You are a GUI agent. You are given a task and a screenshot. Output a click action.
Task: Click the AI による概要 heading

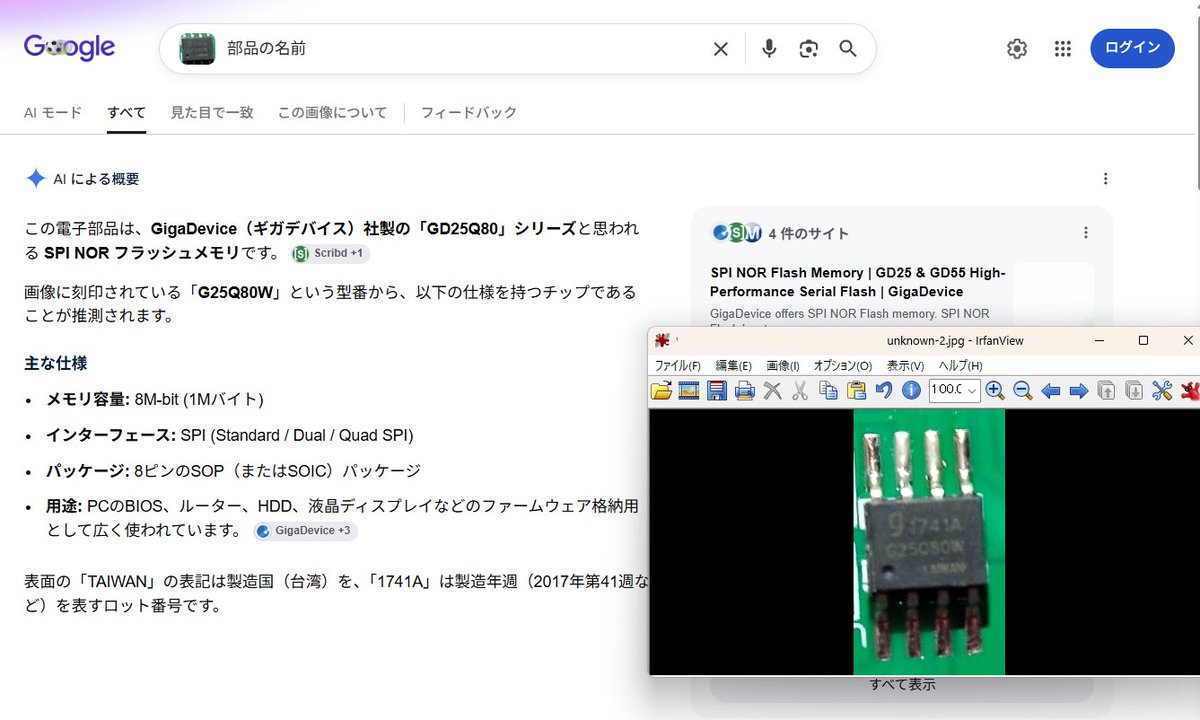tap(96, 179)
